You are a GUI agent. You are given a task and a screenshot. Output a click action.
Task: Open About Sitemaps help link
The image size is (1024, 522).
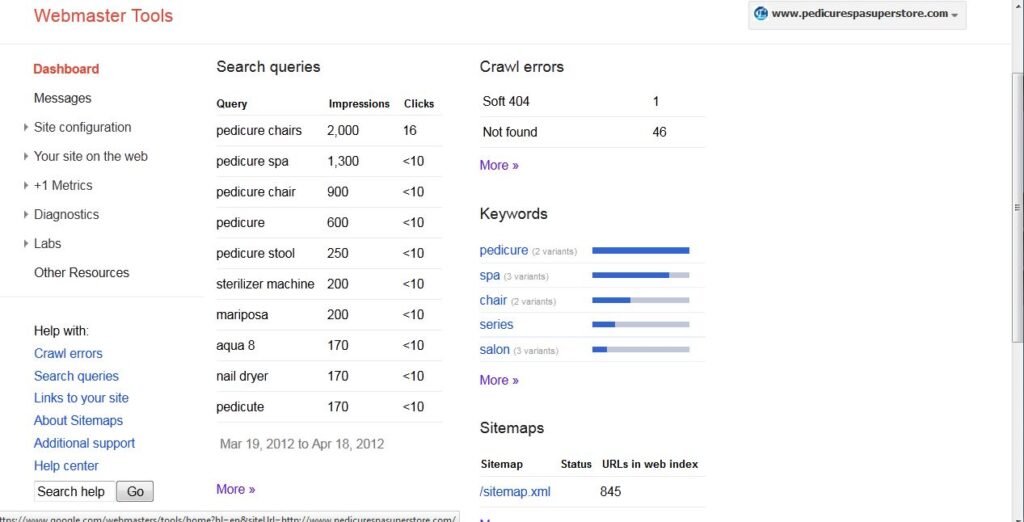[78, 421]
